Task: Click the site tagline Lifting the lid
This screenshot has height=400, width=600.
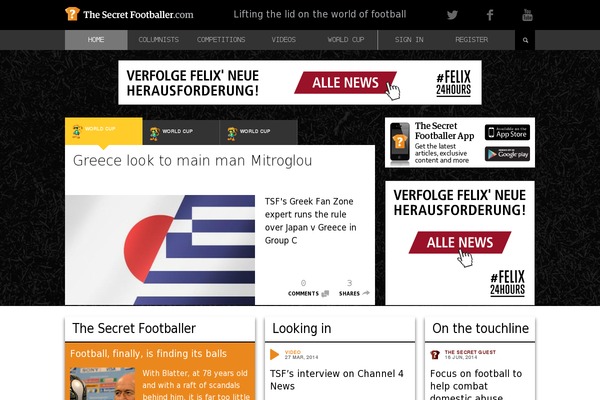Action: [x=320, y=15]
